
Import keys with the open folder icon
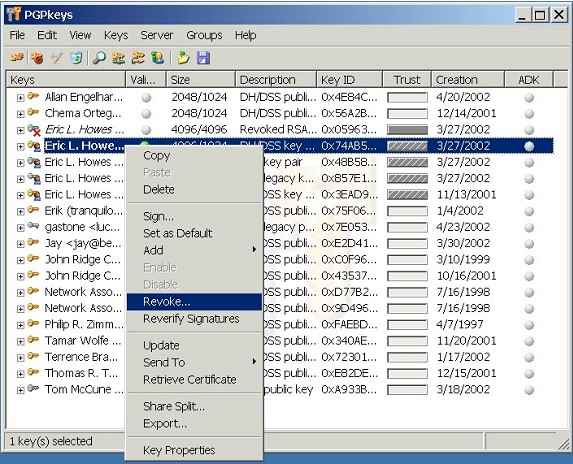tap(183, 58)
